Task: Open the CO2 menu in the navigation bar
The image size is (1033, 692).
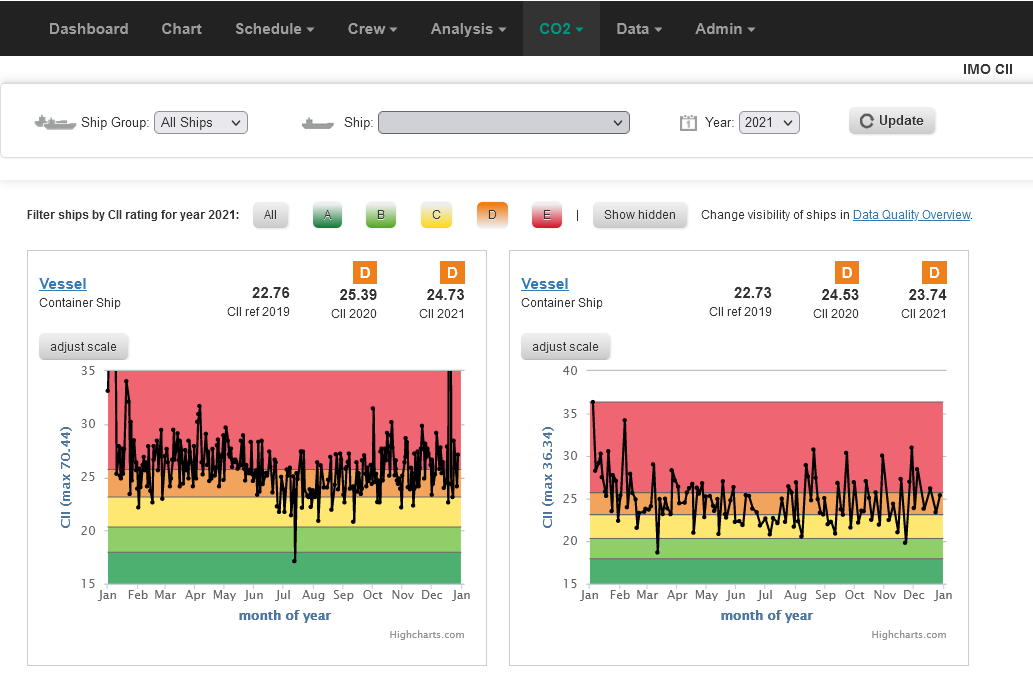Action: click(x=561, y=29)
